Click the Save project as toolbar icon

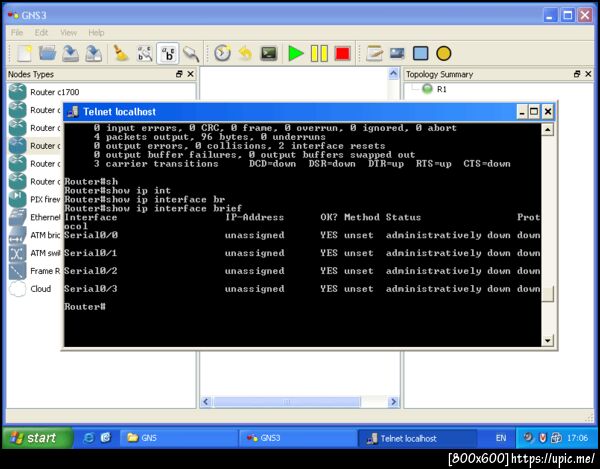(x=93, y=53)
